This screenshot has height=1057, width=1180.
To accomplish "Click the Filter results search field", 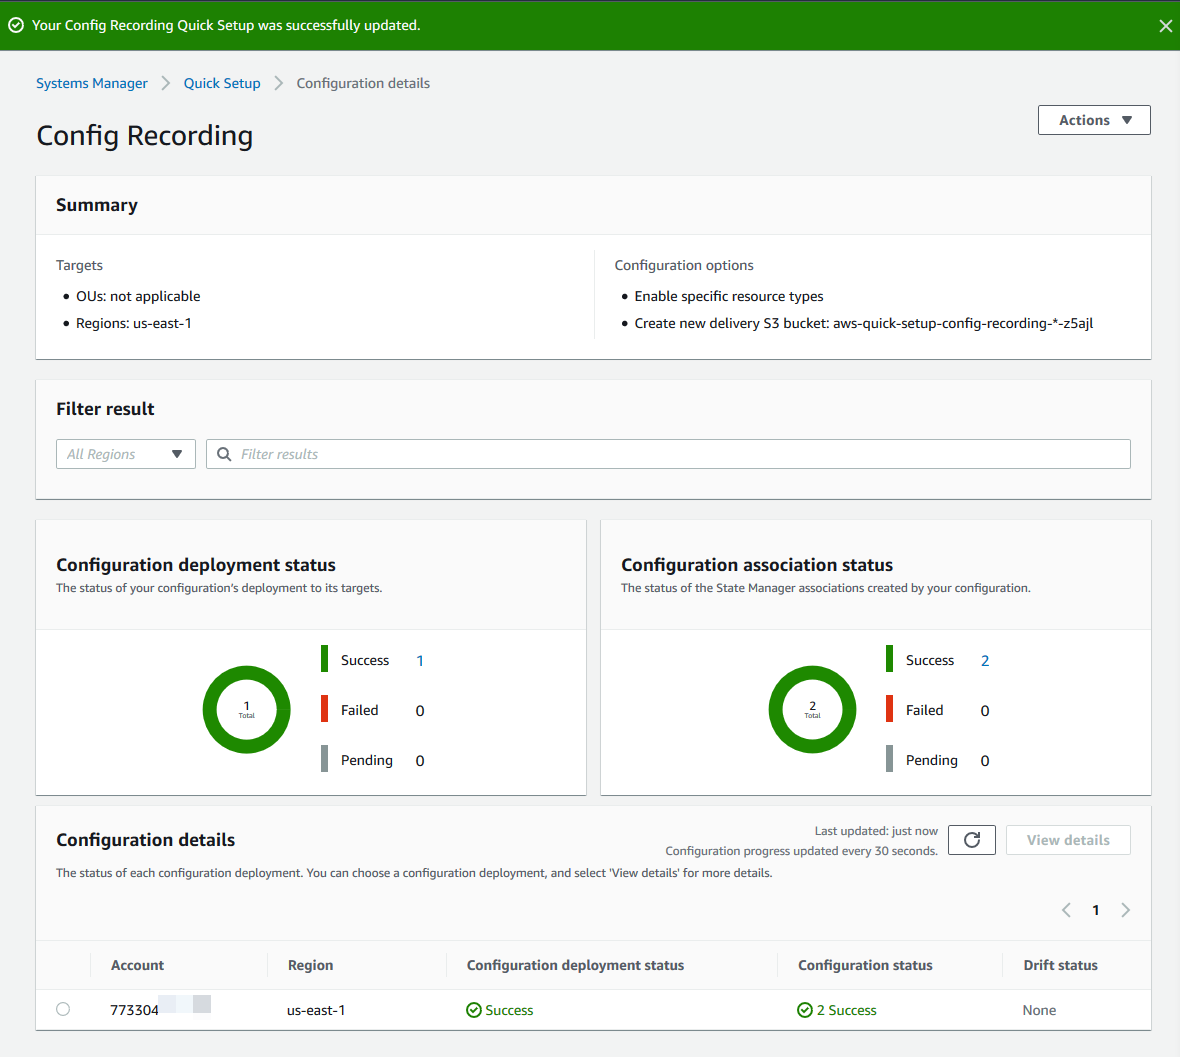I will (x=668, y=454).
